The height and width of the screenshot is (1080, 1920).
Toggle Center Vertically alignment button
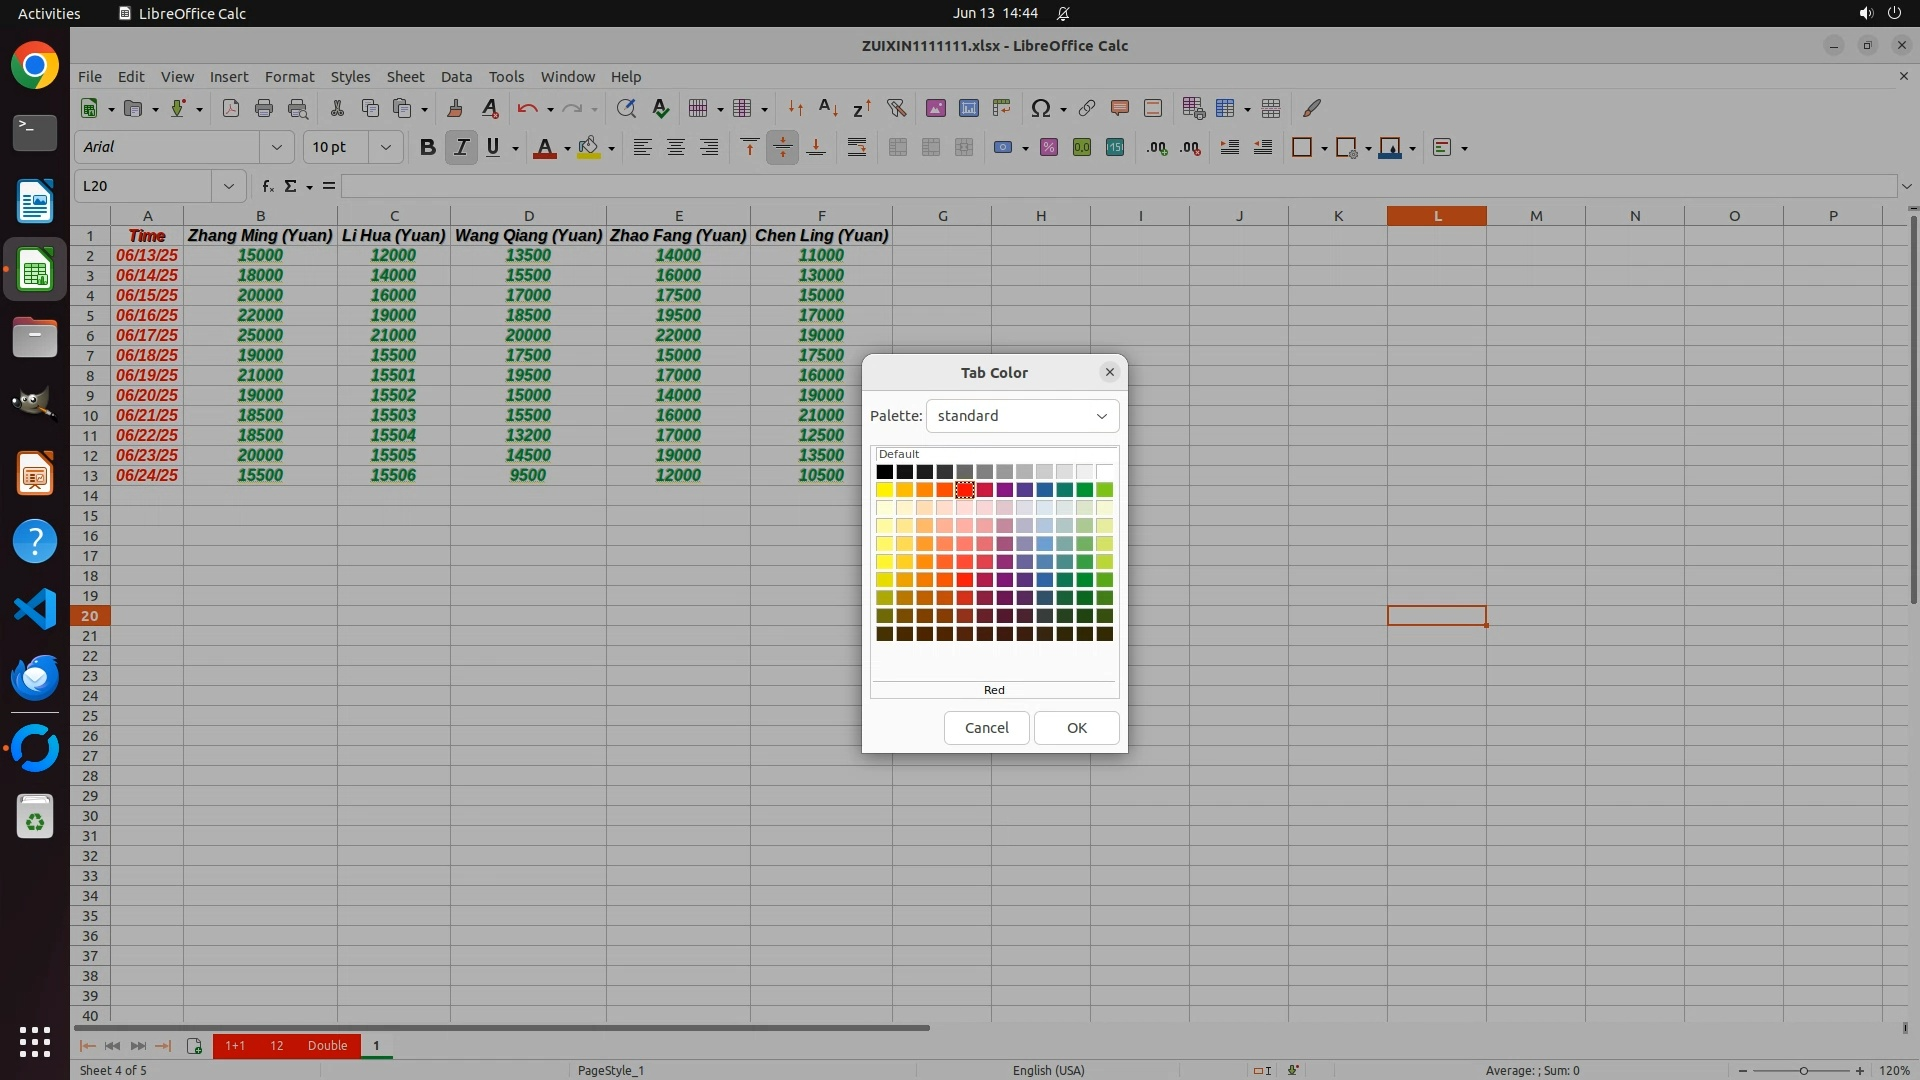tap(782, 147)
